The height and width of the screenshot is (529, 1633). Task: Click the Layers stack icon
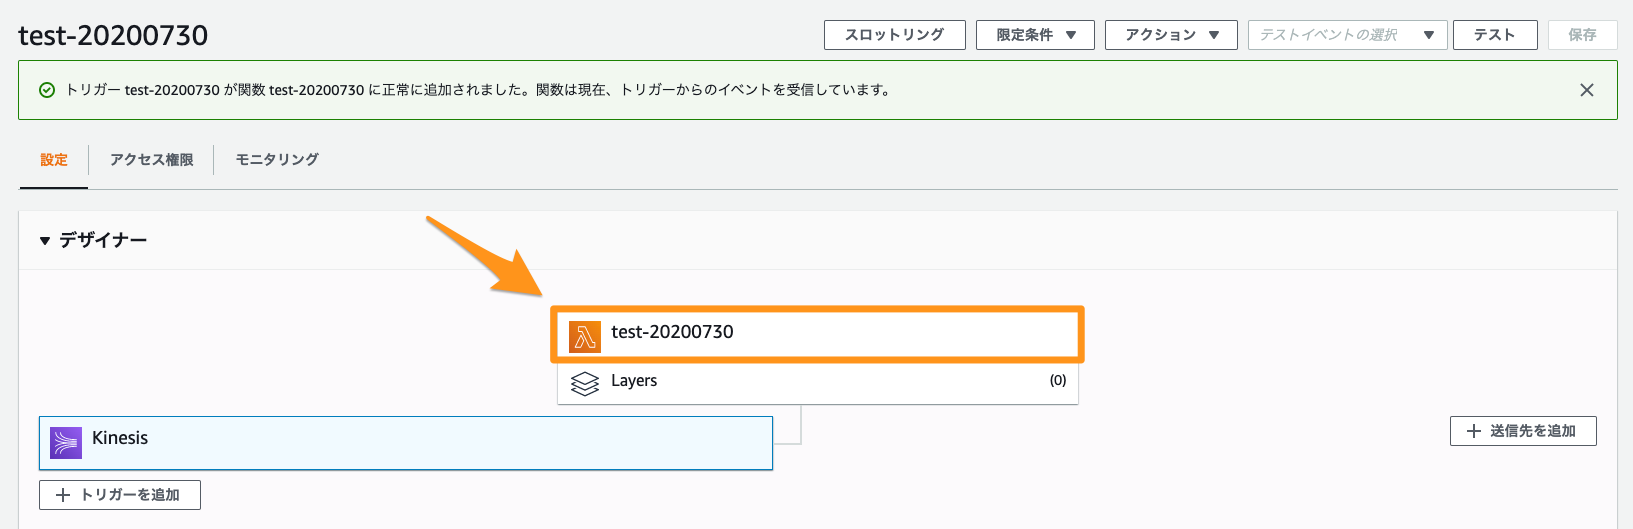pos(585,384)
